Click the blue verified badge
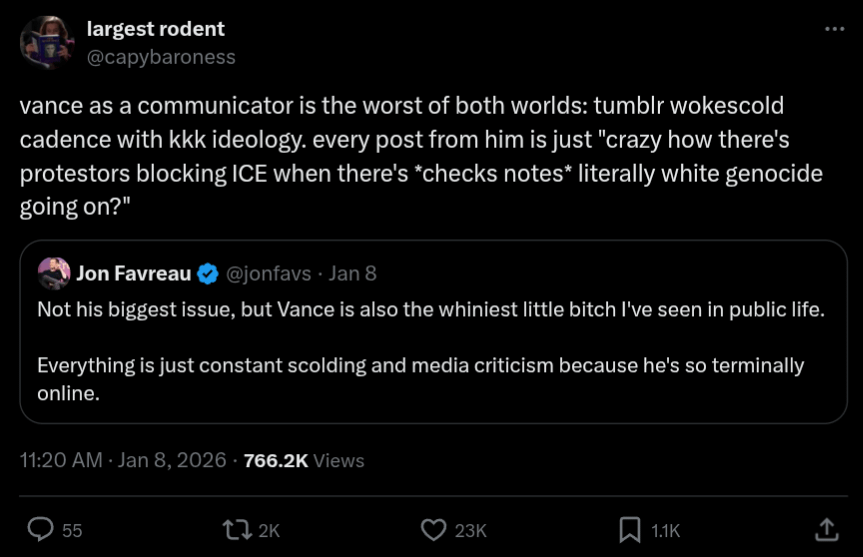 [x=208, y=273]
